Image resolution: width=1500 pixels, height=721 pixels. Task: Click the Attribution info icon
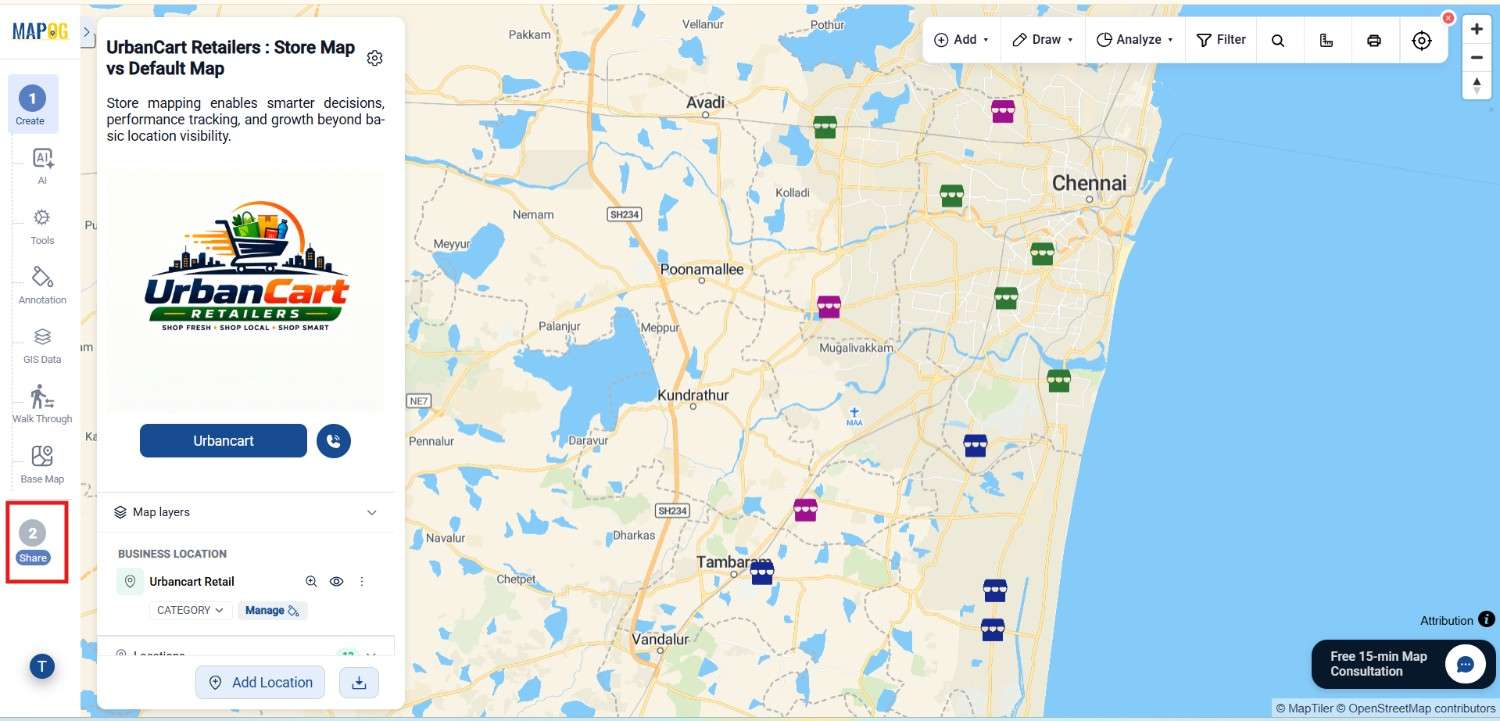1486,620
